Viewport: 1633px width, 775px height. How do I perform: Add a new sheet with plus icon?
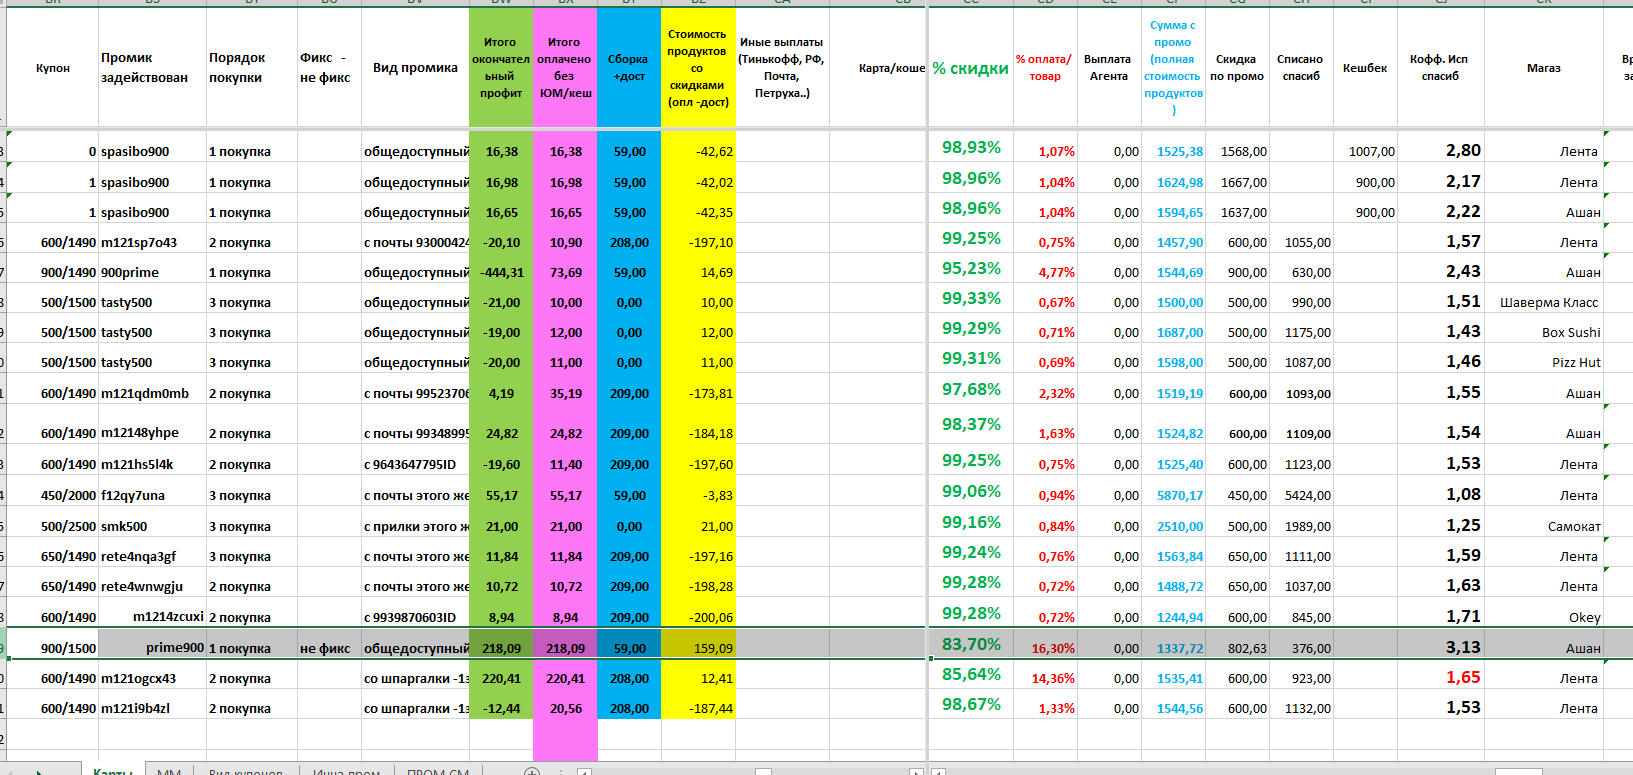pos(532,772)
